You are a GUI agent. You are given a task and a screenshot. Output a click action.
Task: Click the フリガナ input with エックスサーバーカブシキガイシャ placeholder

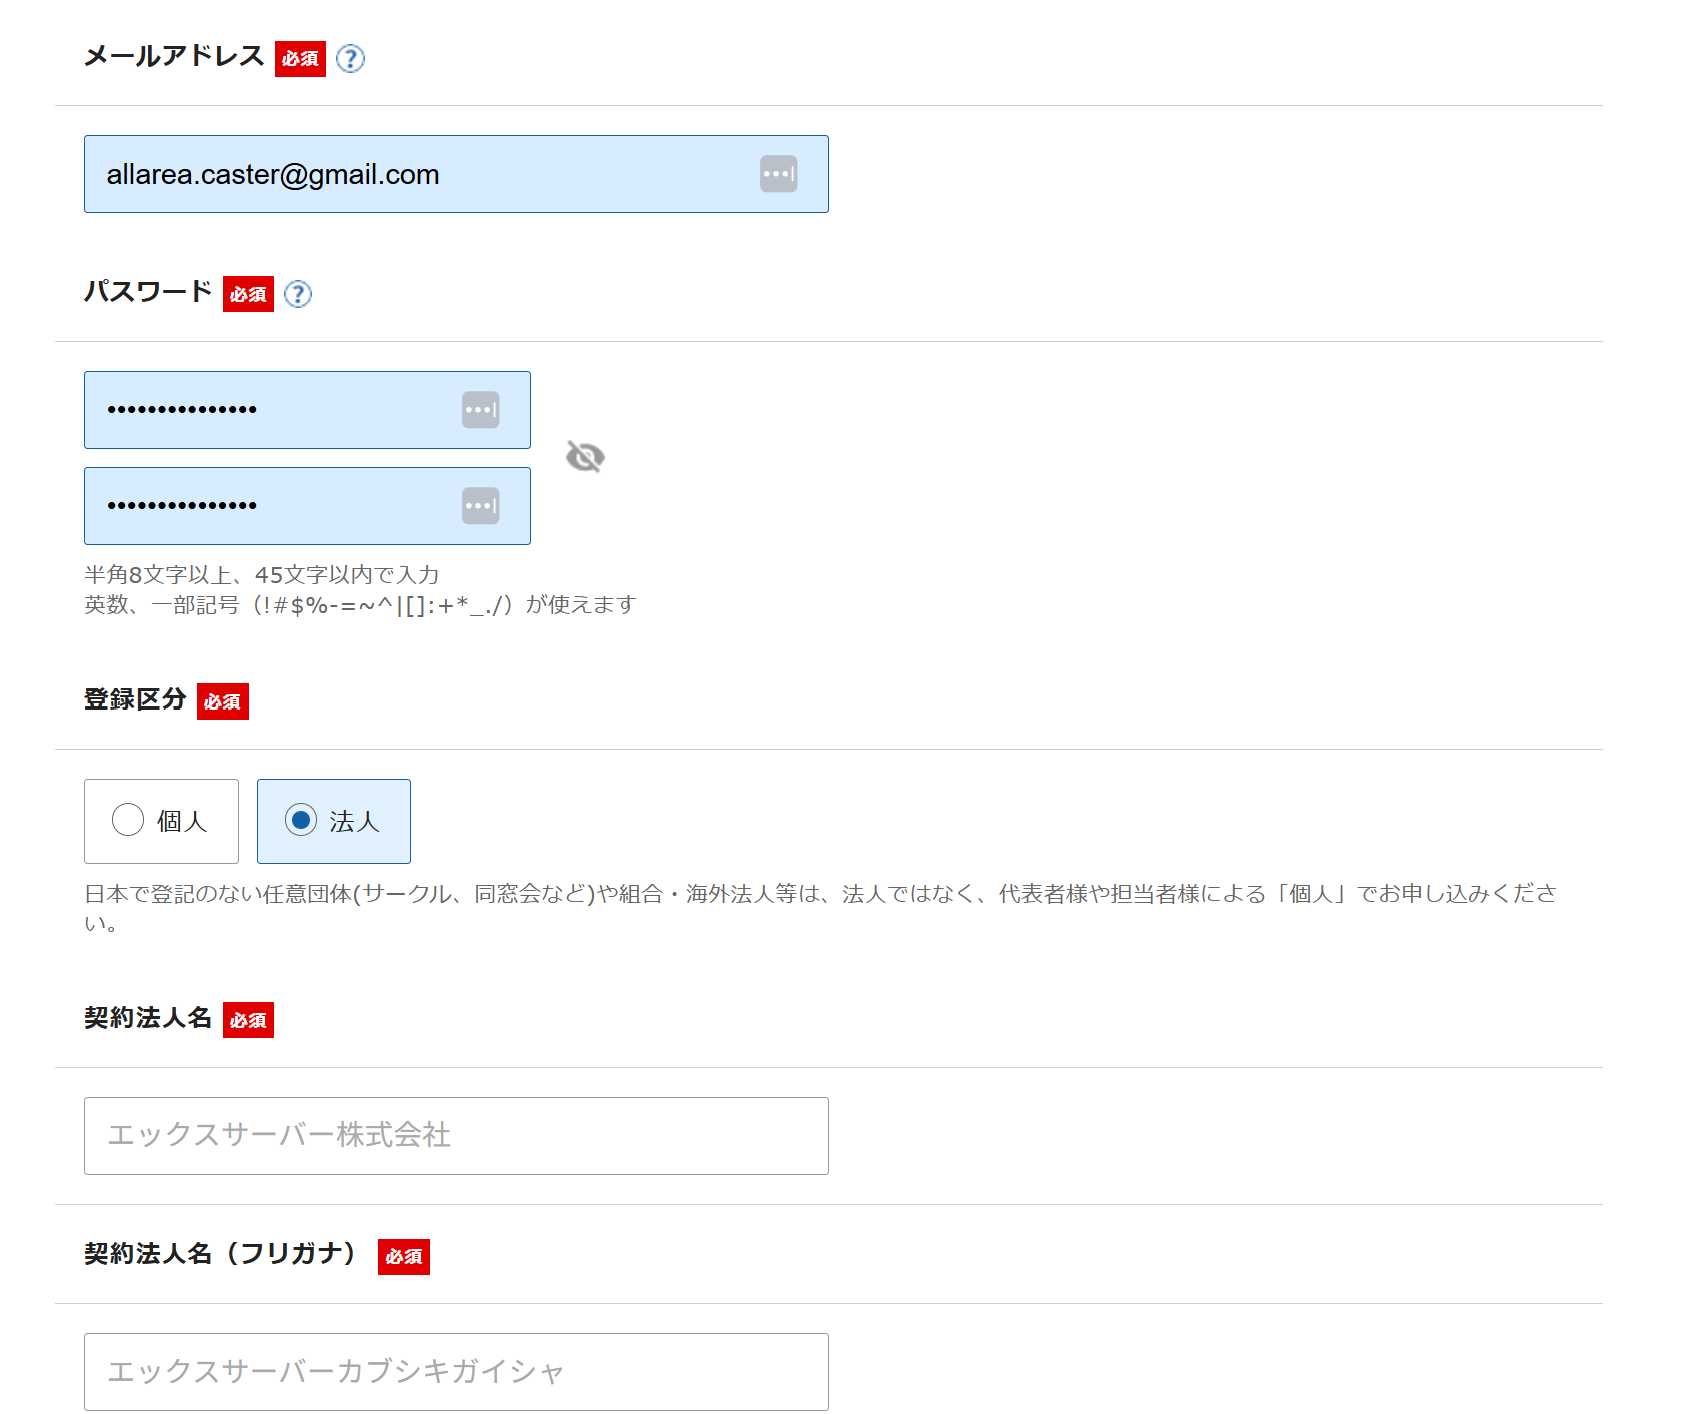[456, 1372]
